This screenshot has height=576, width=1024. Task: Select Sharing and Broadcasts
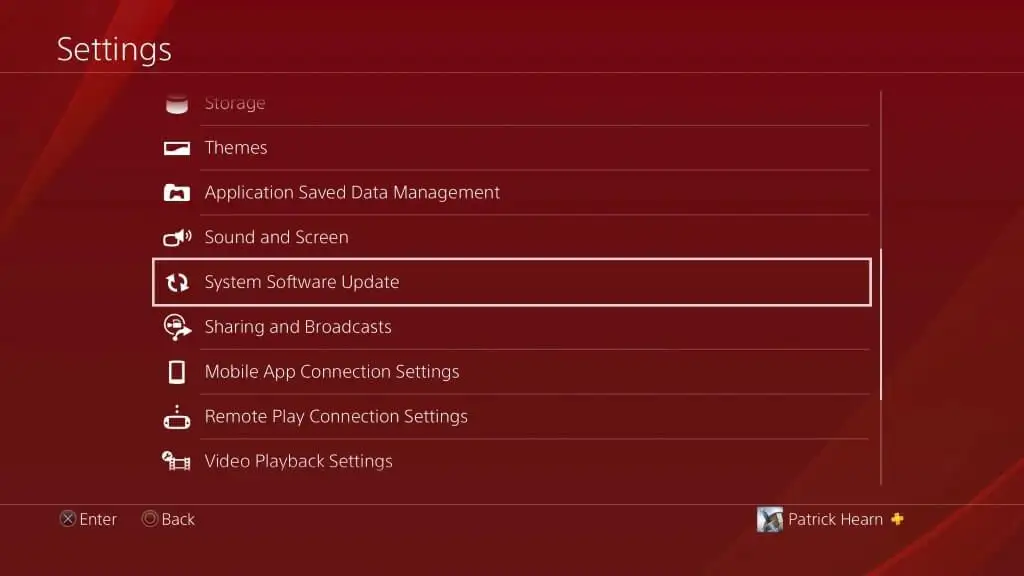click(511, 327)
